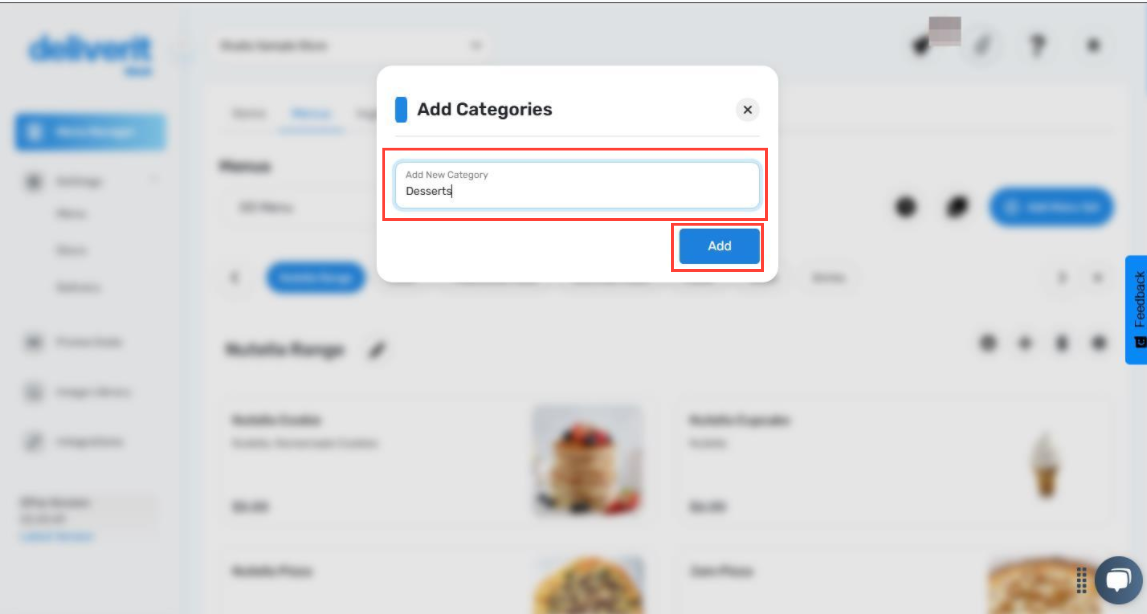The width and height of the screenshot is (1147, 614).
Task: Click the notification bell icon in the top bar
Action: point(919,44)
